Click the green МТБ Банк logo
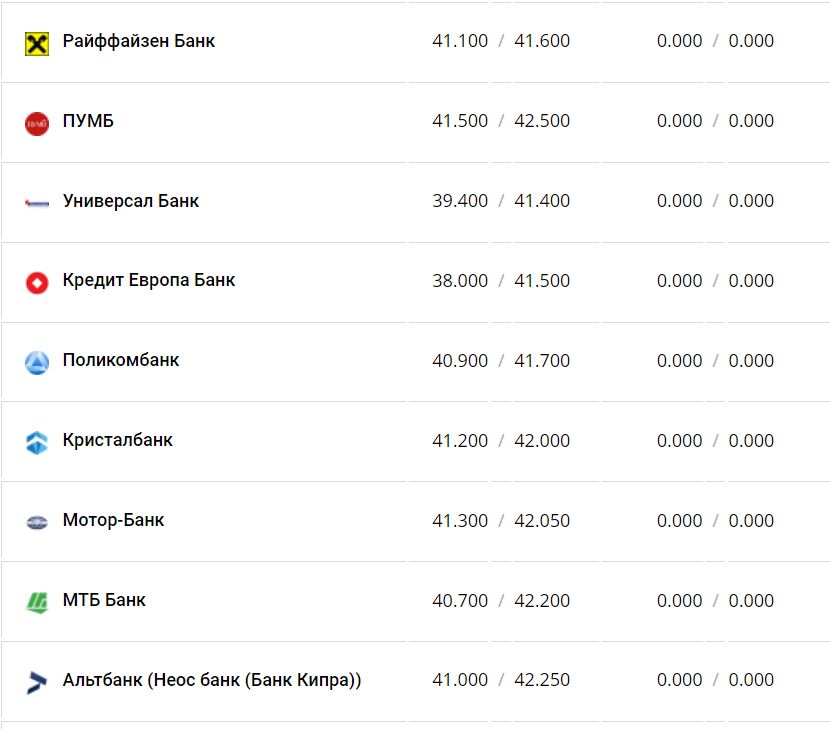This screenshot has height=729, width=830. pos(37,602)
